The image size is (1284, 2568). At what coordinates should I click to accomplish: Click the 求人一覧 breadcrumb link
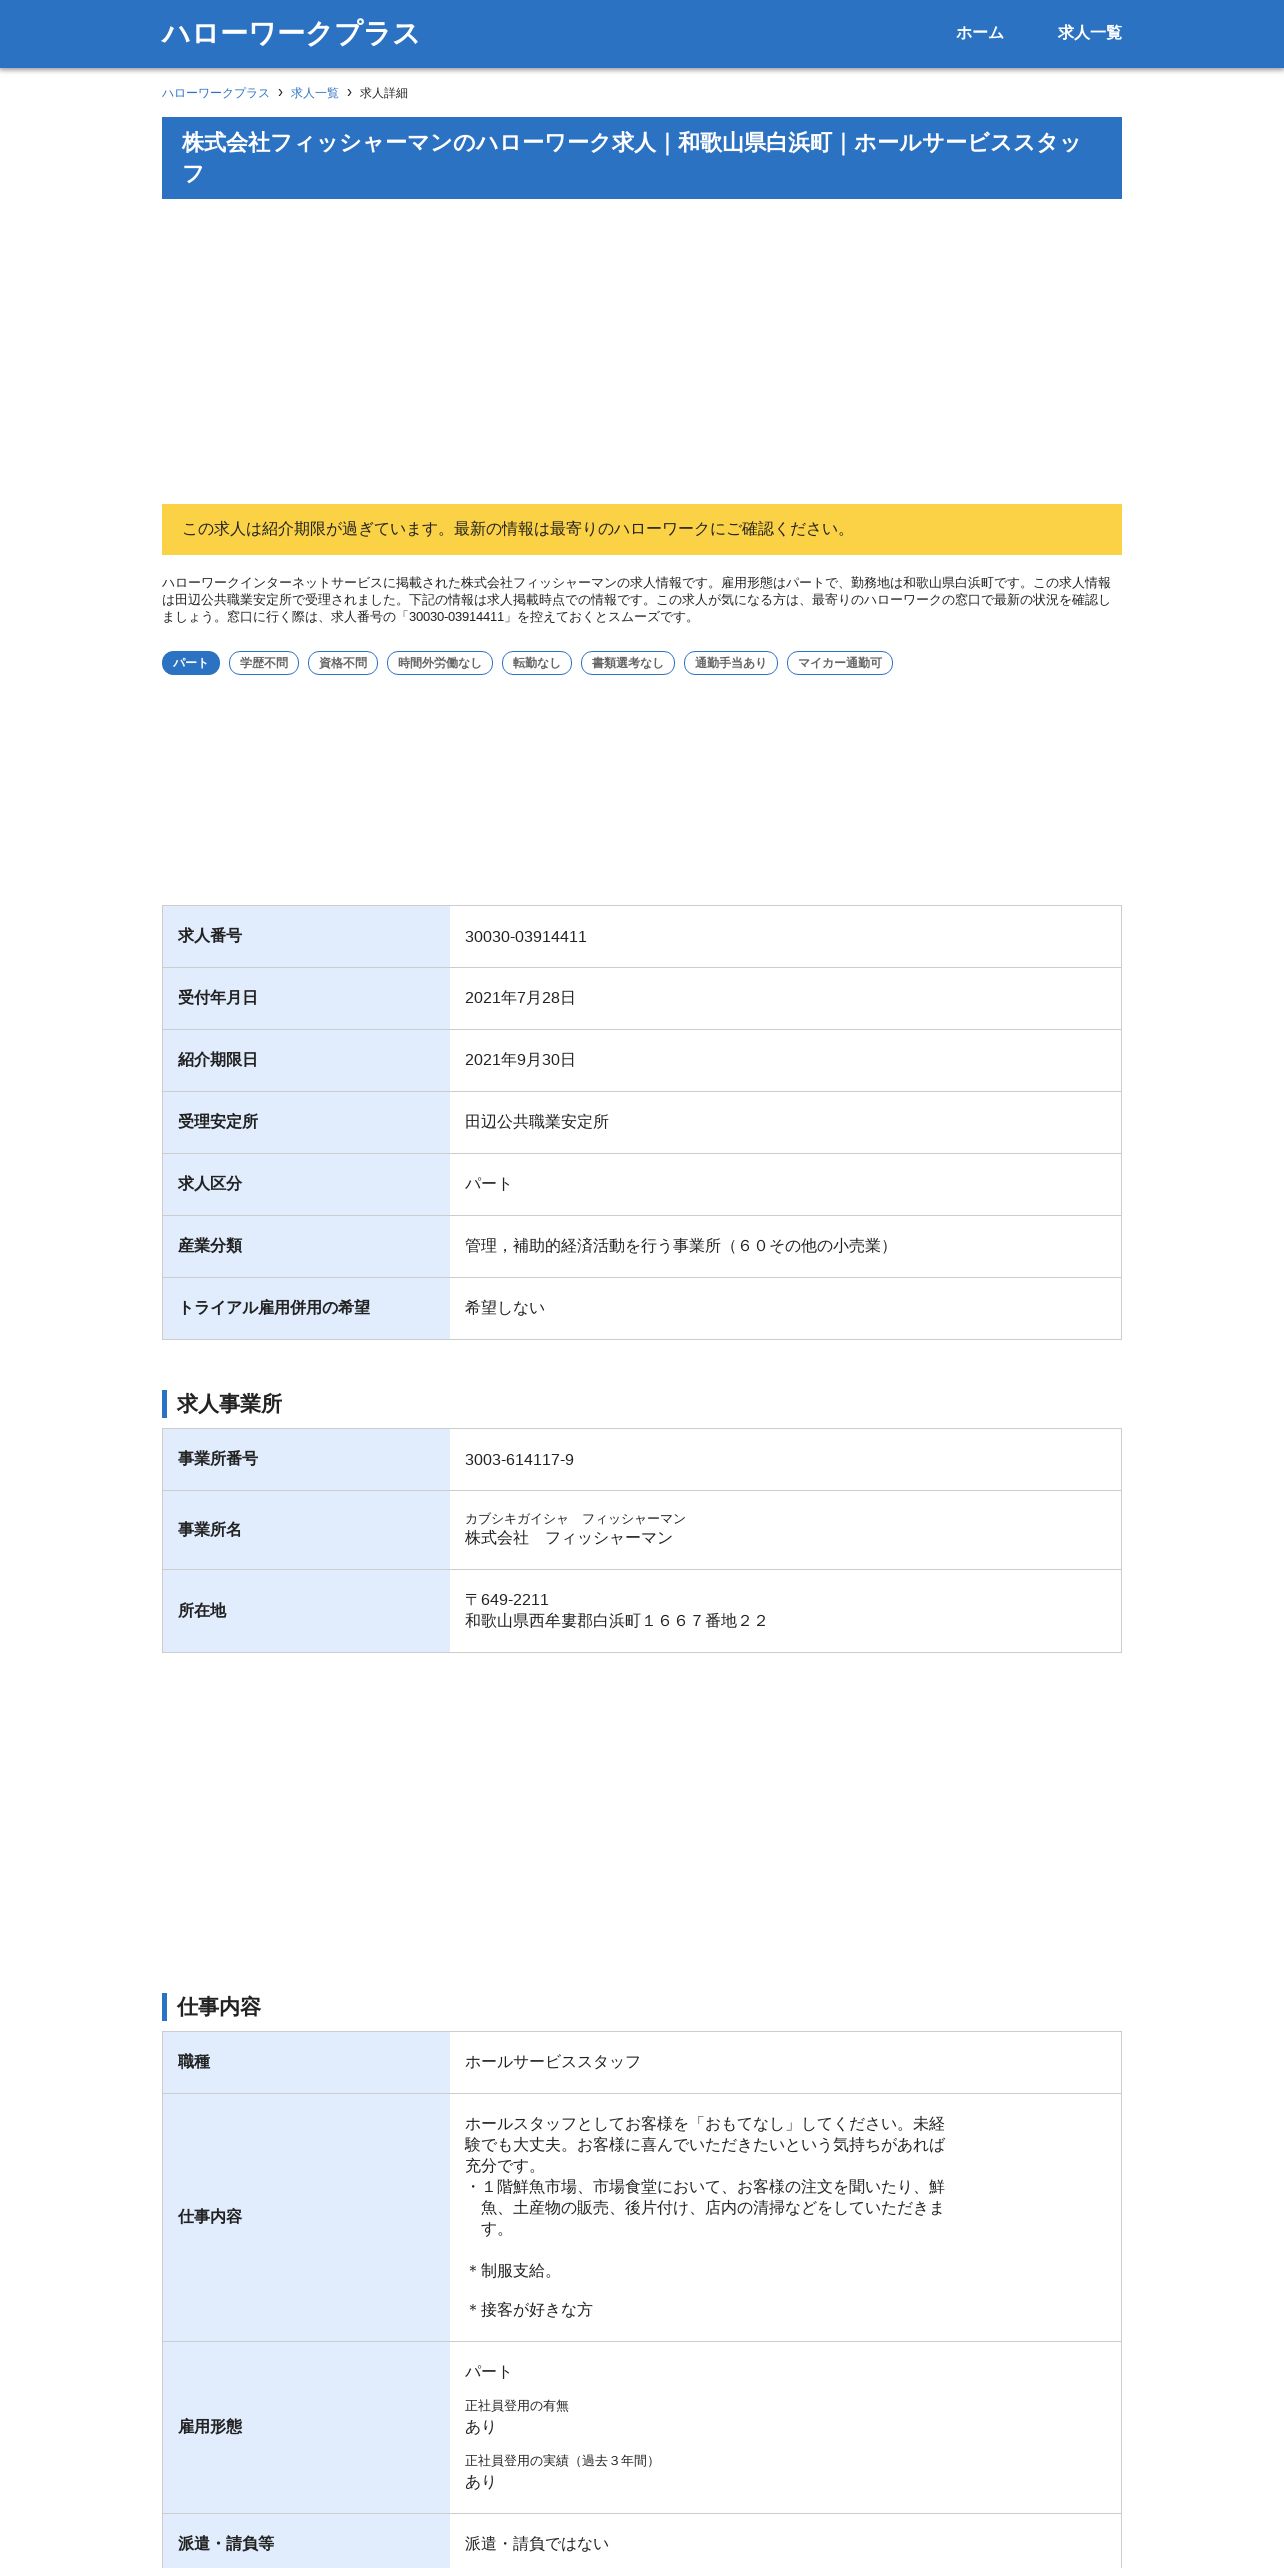click(x=315, y=93)
